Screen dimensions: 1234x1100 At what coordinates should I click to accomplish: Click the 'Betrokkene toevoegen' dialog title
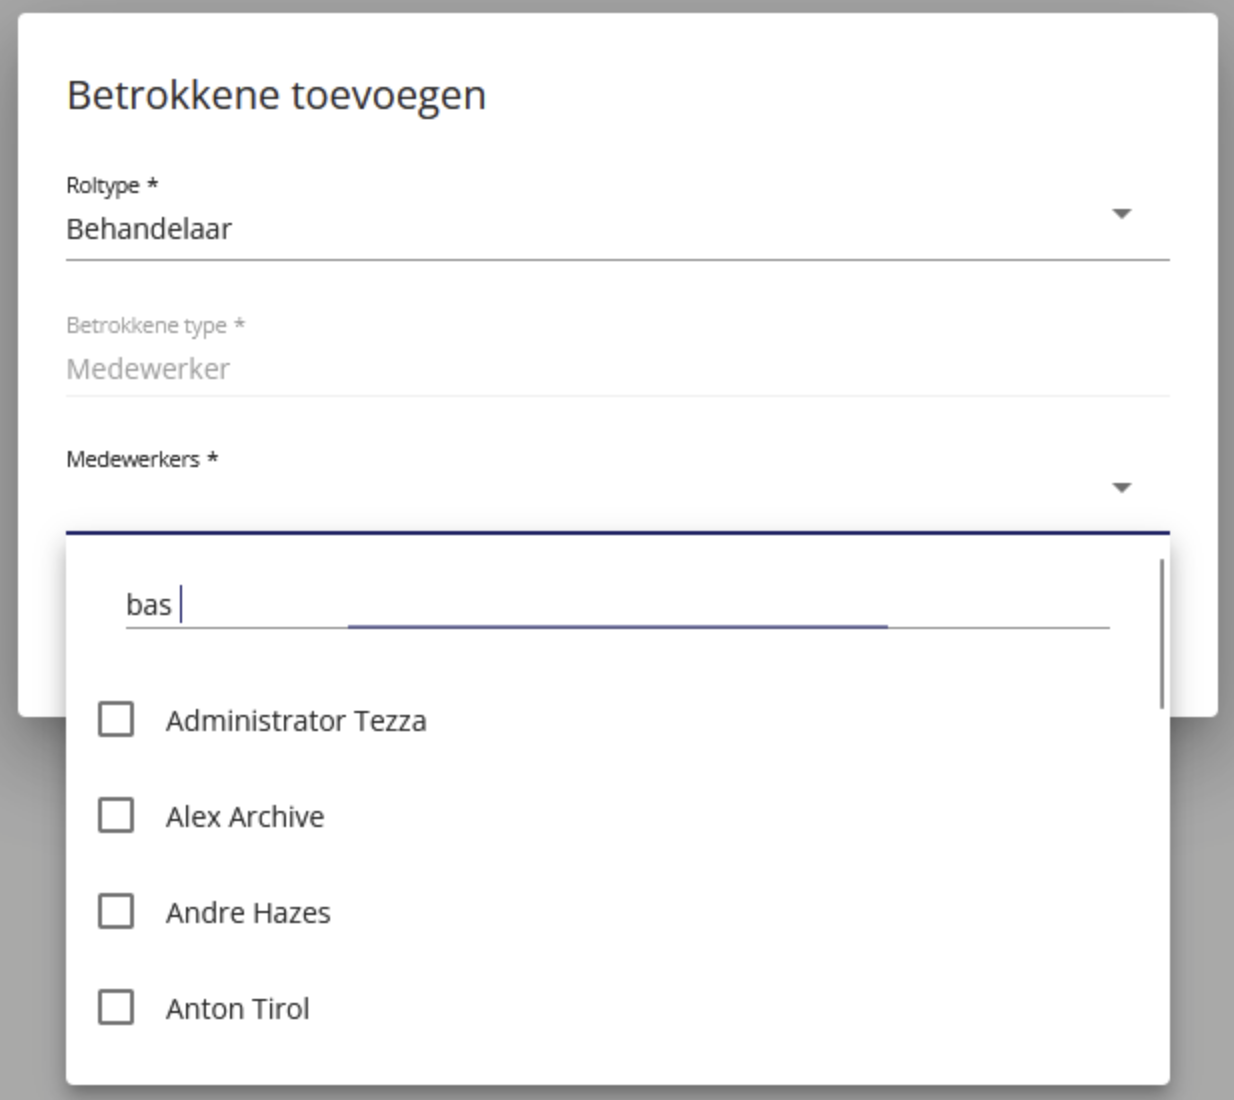tap(276, 96)
